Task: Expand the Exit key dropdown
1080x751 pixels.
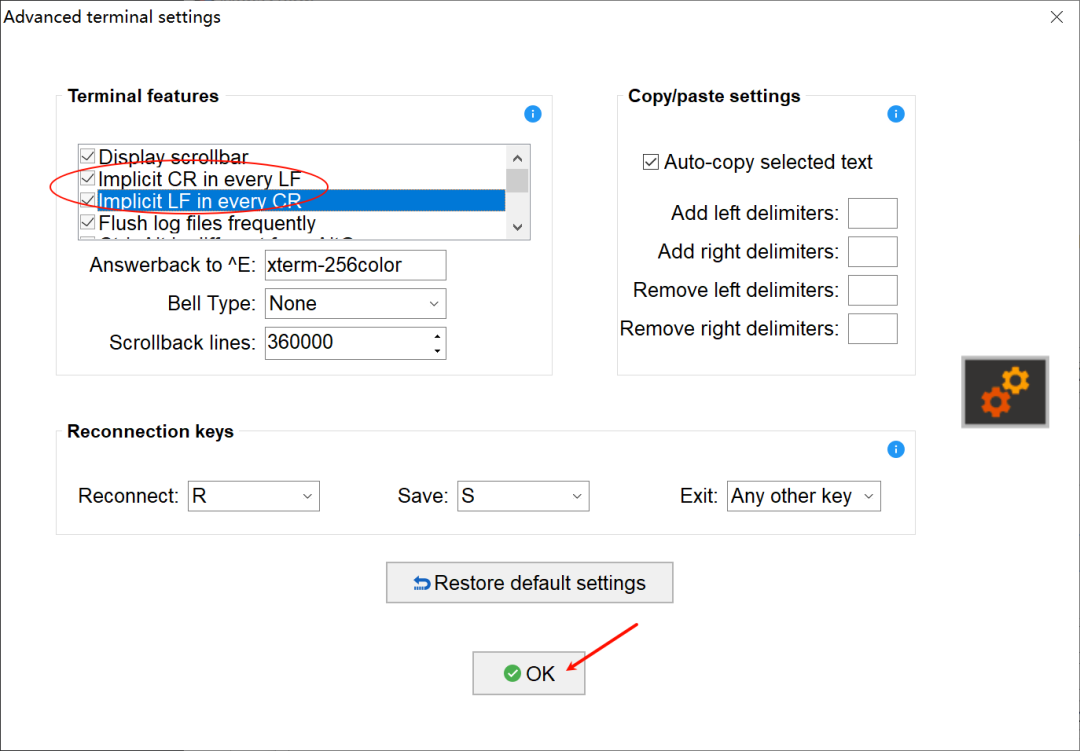Action: pyautogui.click(x=803, y=496)
